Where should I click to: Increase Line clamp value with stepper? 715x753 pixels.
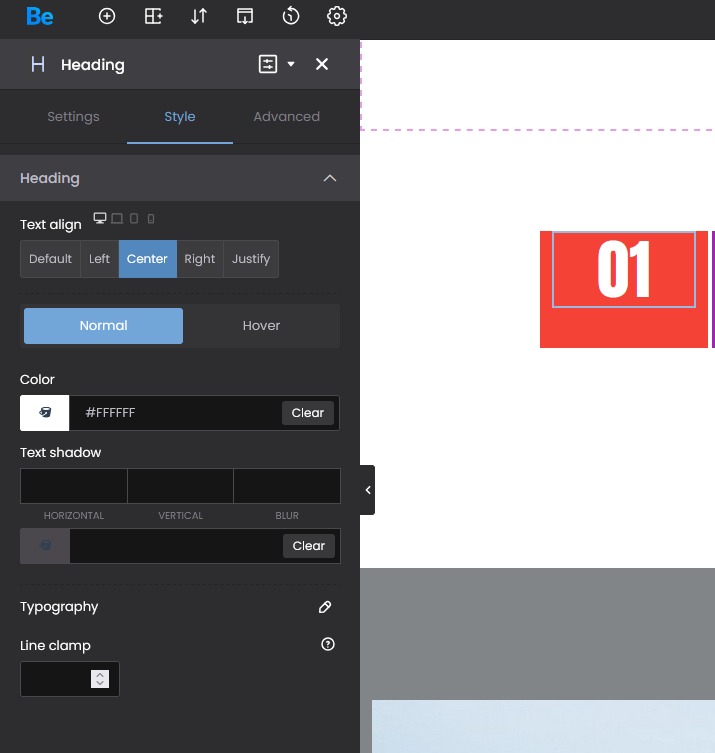100,674
